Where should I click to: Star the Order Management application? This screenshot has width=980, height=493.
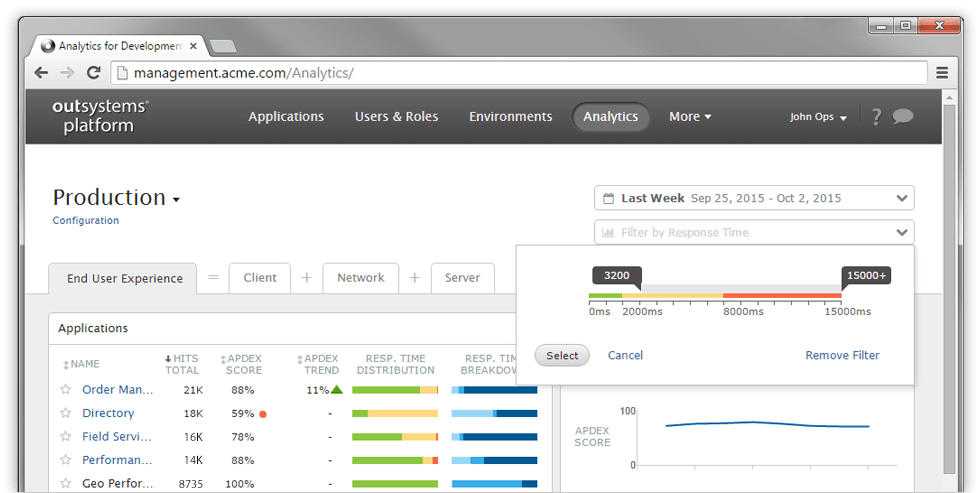pyautogui.click(x=66, y=390)
